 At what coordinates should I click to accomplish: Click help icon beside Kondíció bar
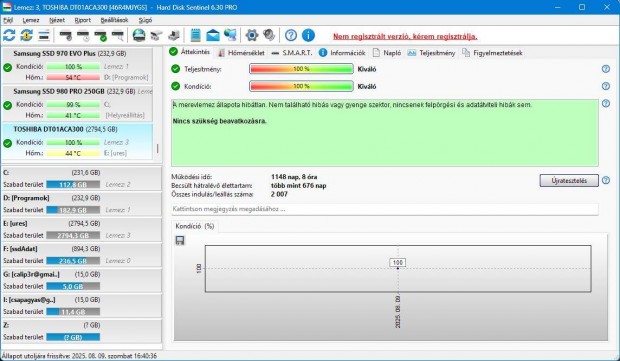(x=606, y=86)
